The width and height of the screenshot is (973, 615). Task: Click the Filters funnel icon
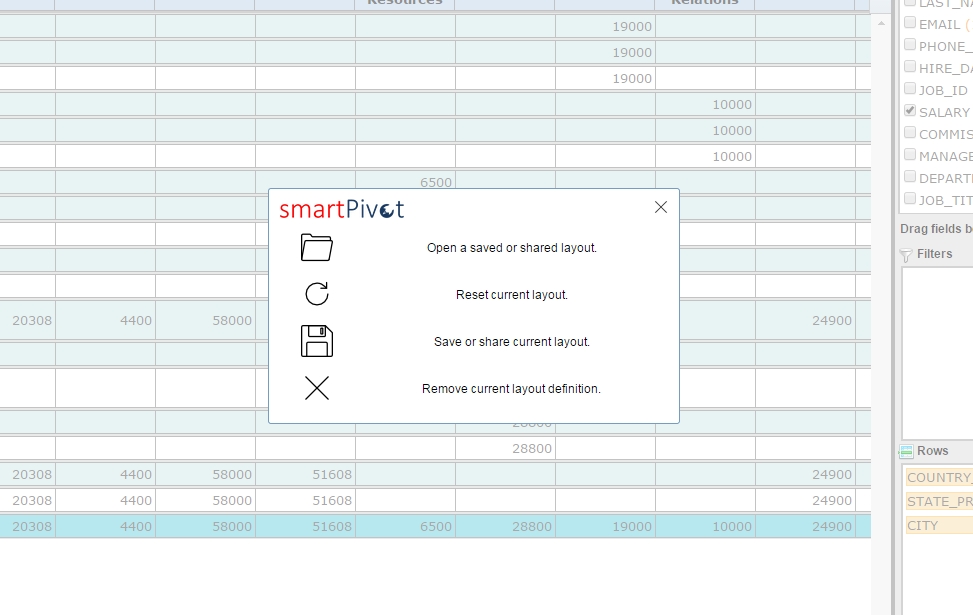click(x=907, y=255)
